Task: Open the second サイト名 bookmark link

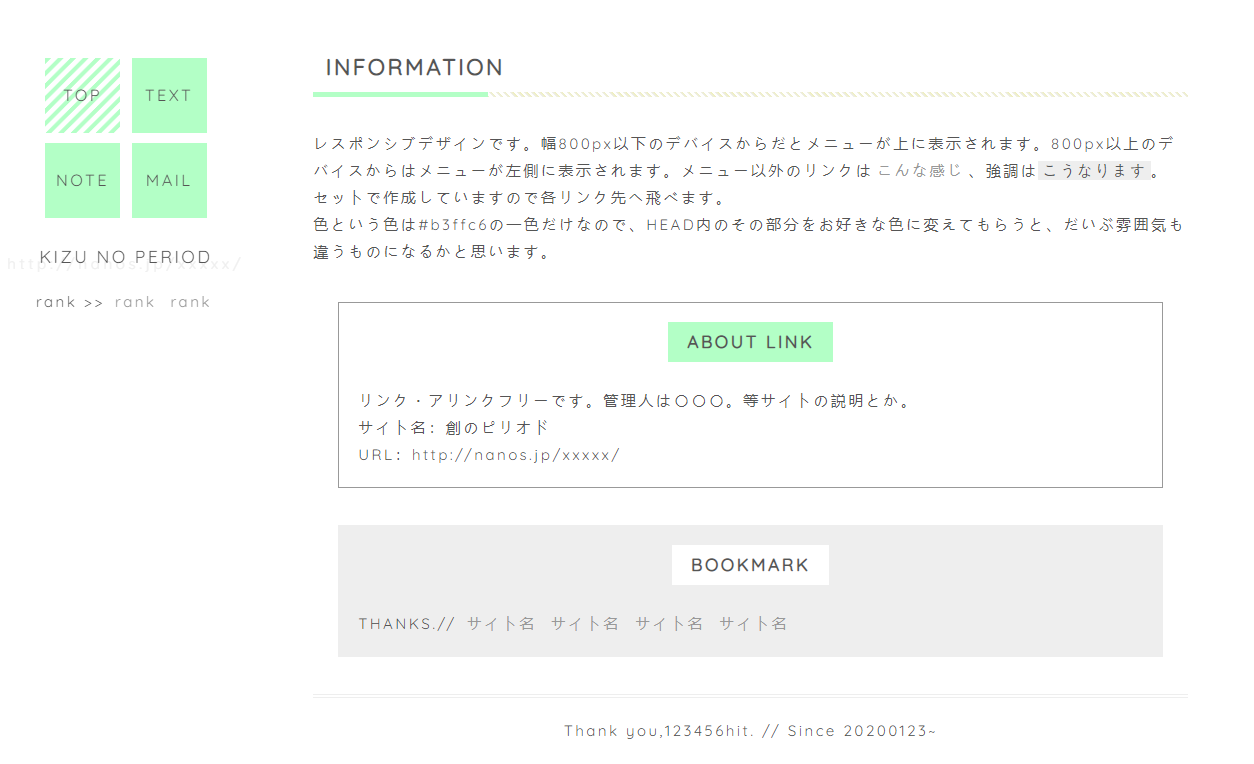Action: 585,624
